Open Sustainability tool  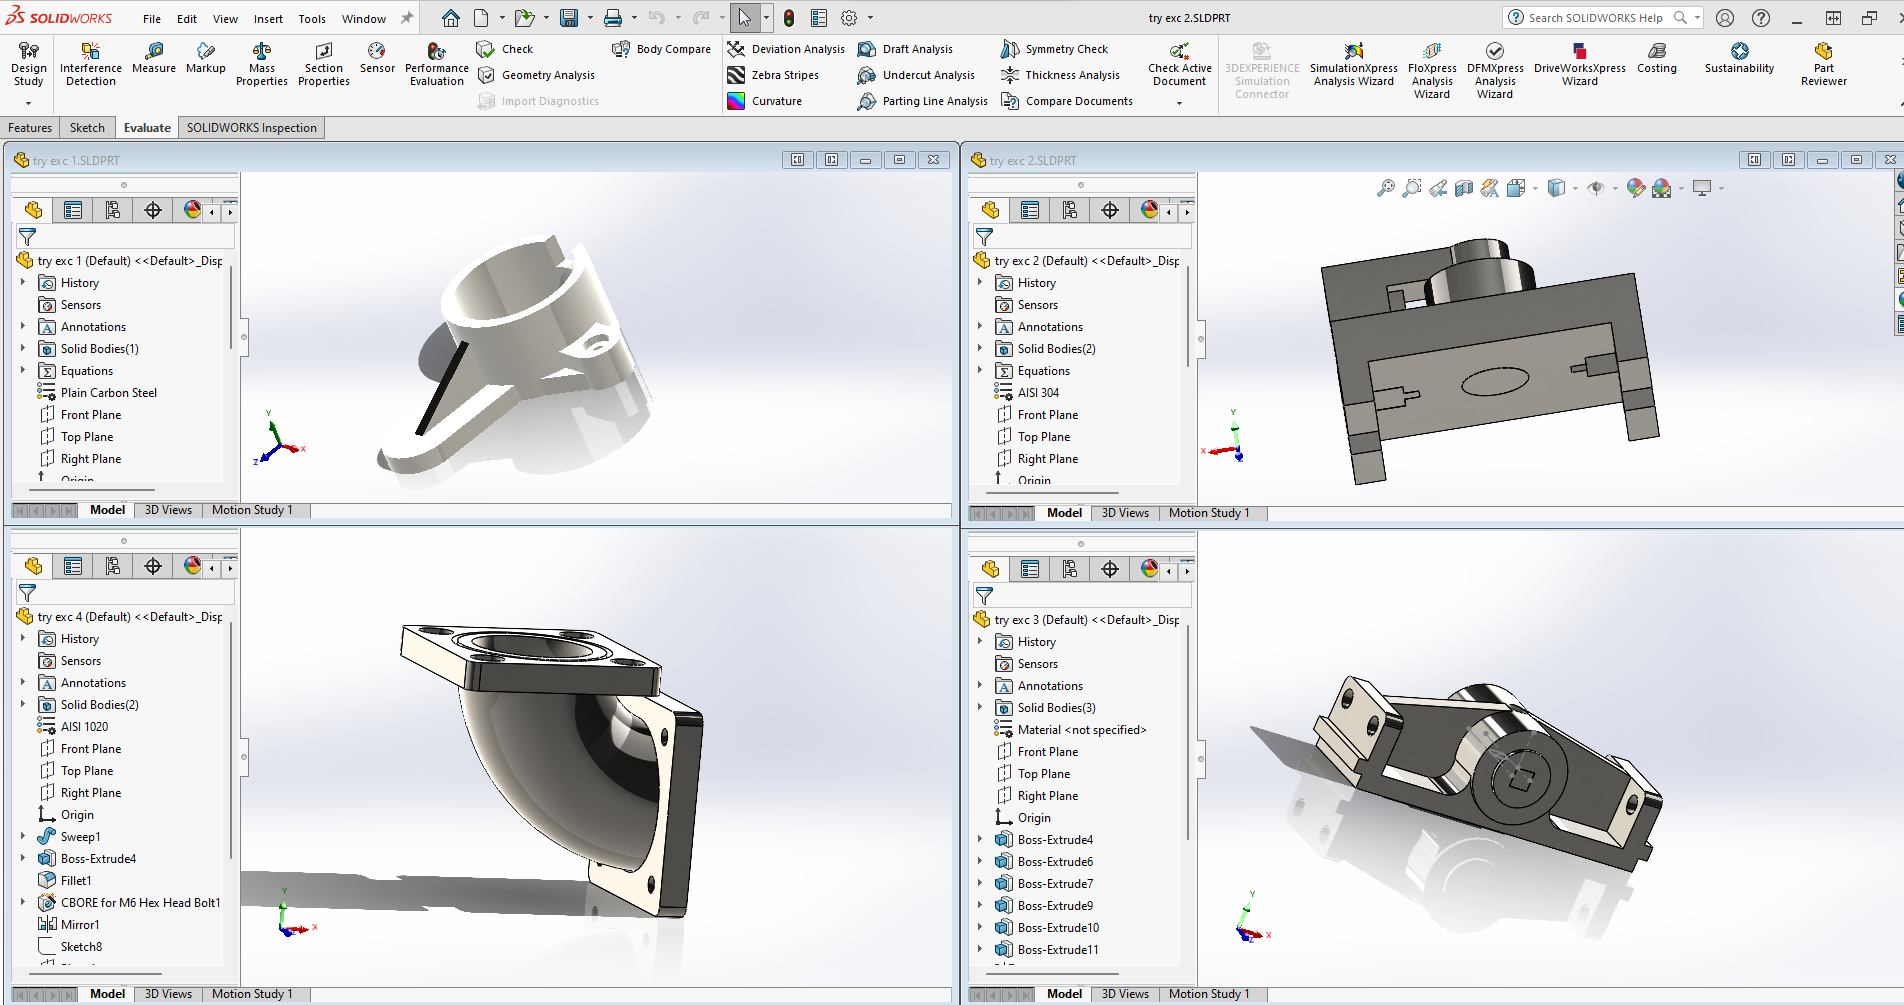click(1740, 58)
